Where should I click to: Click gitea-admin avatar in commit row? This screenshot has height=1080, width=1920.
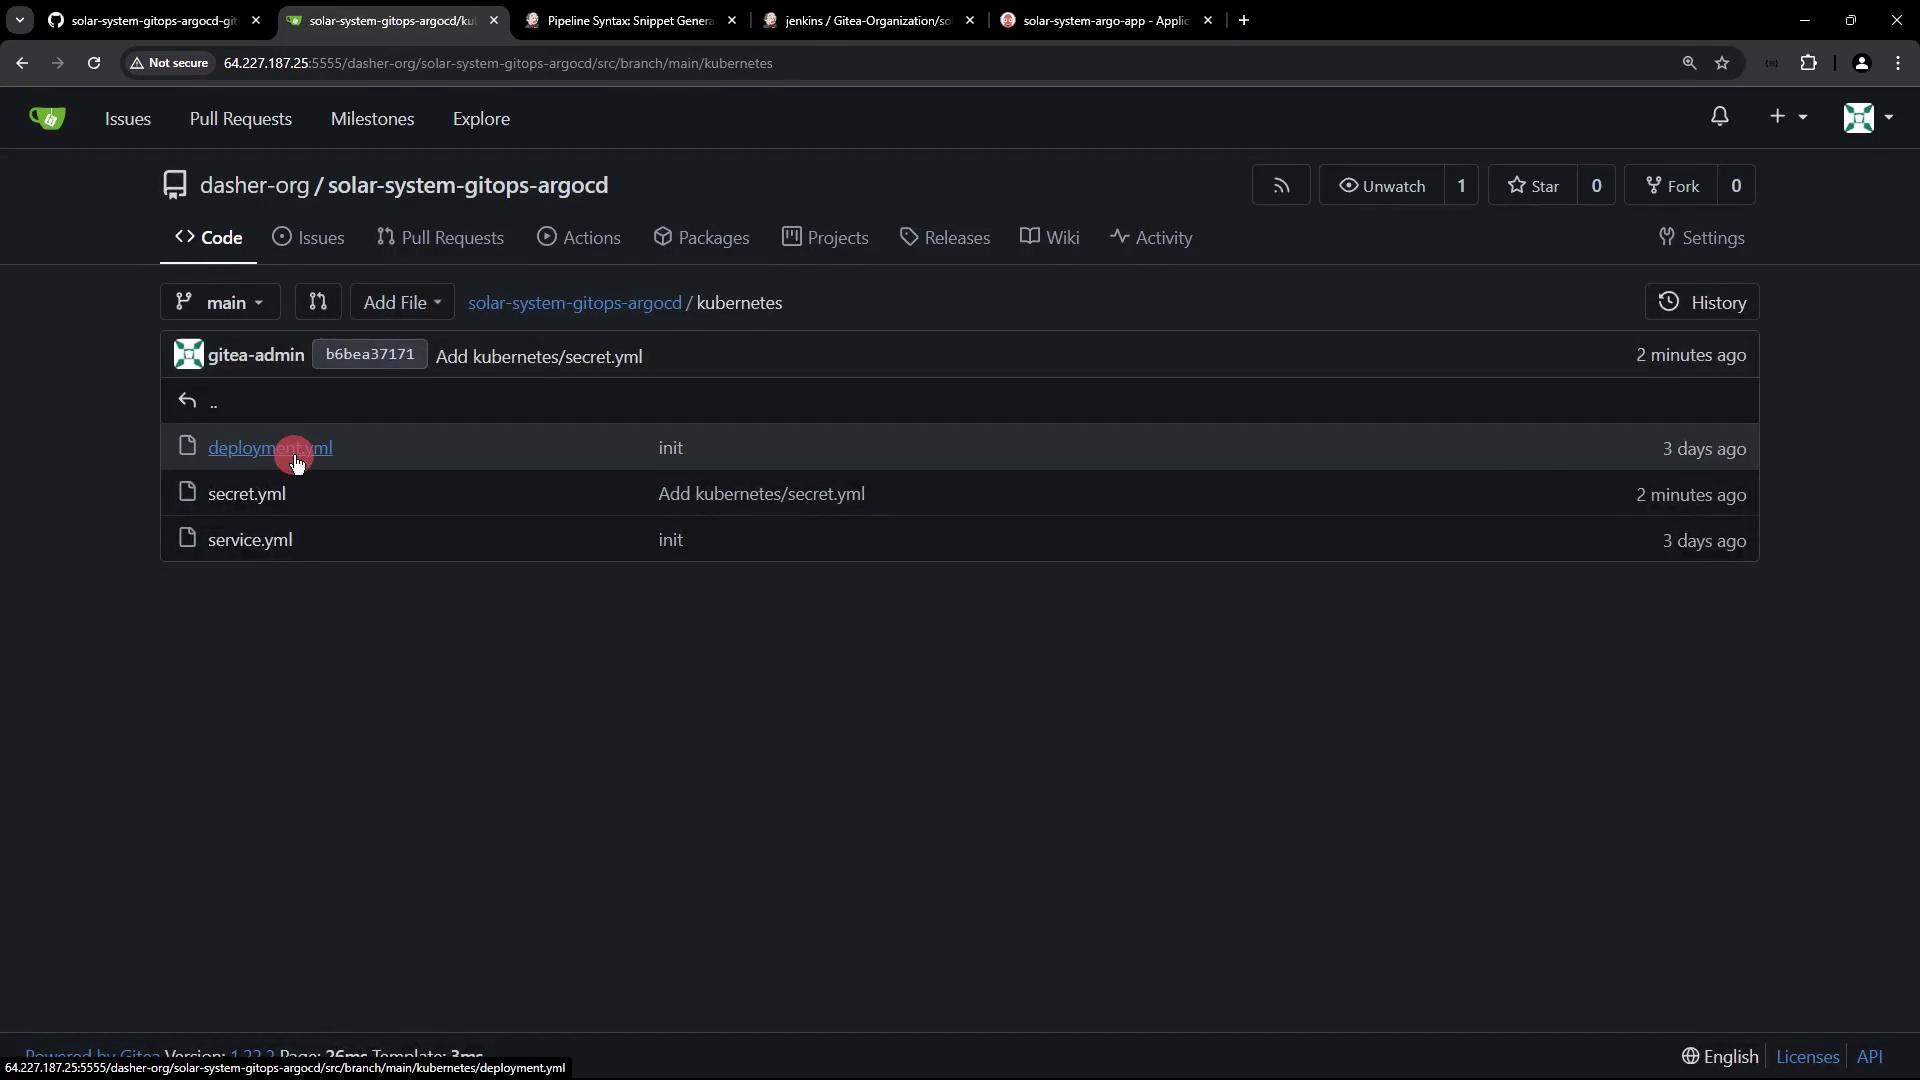pyautogui.click(x=188, y=355)
